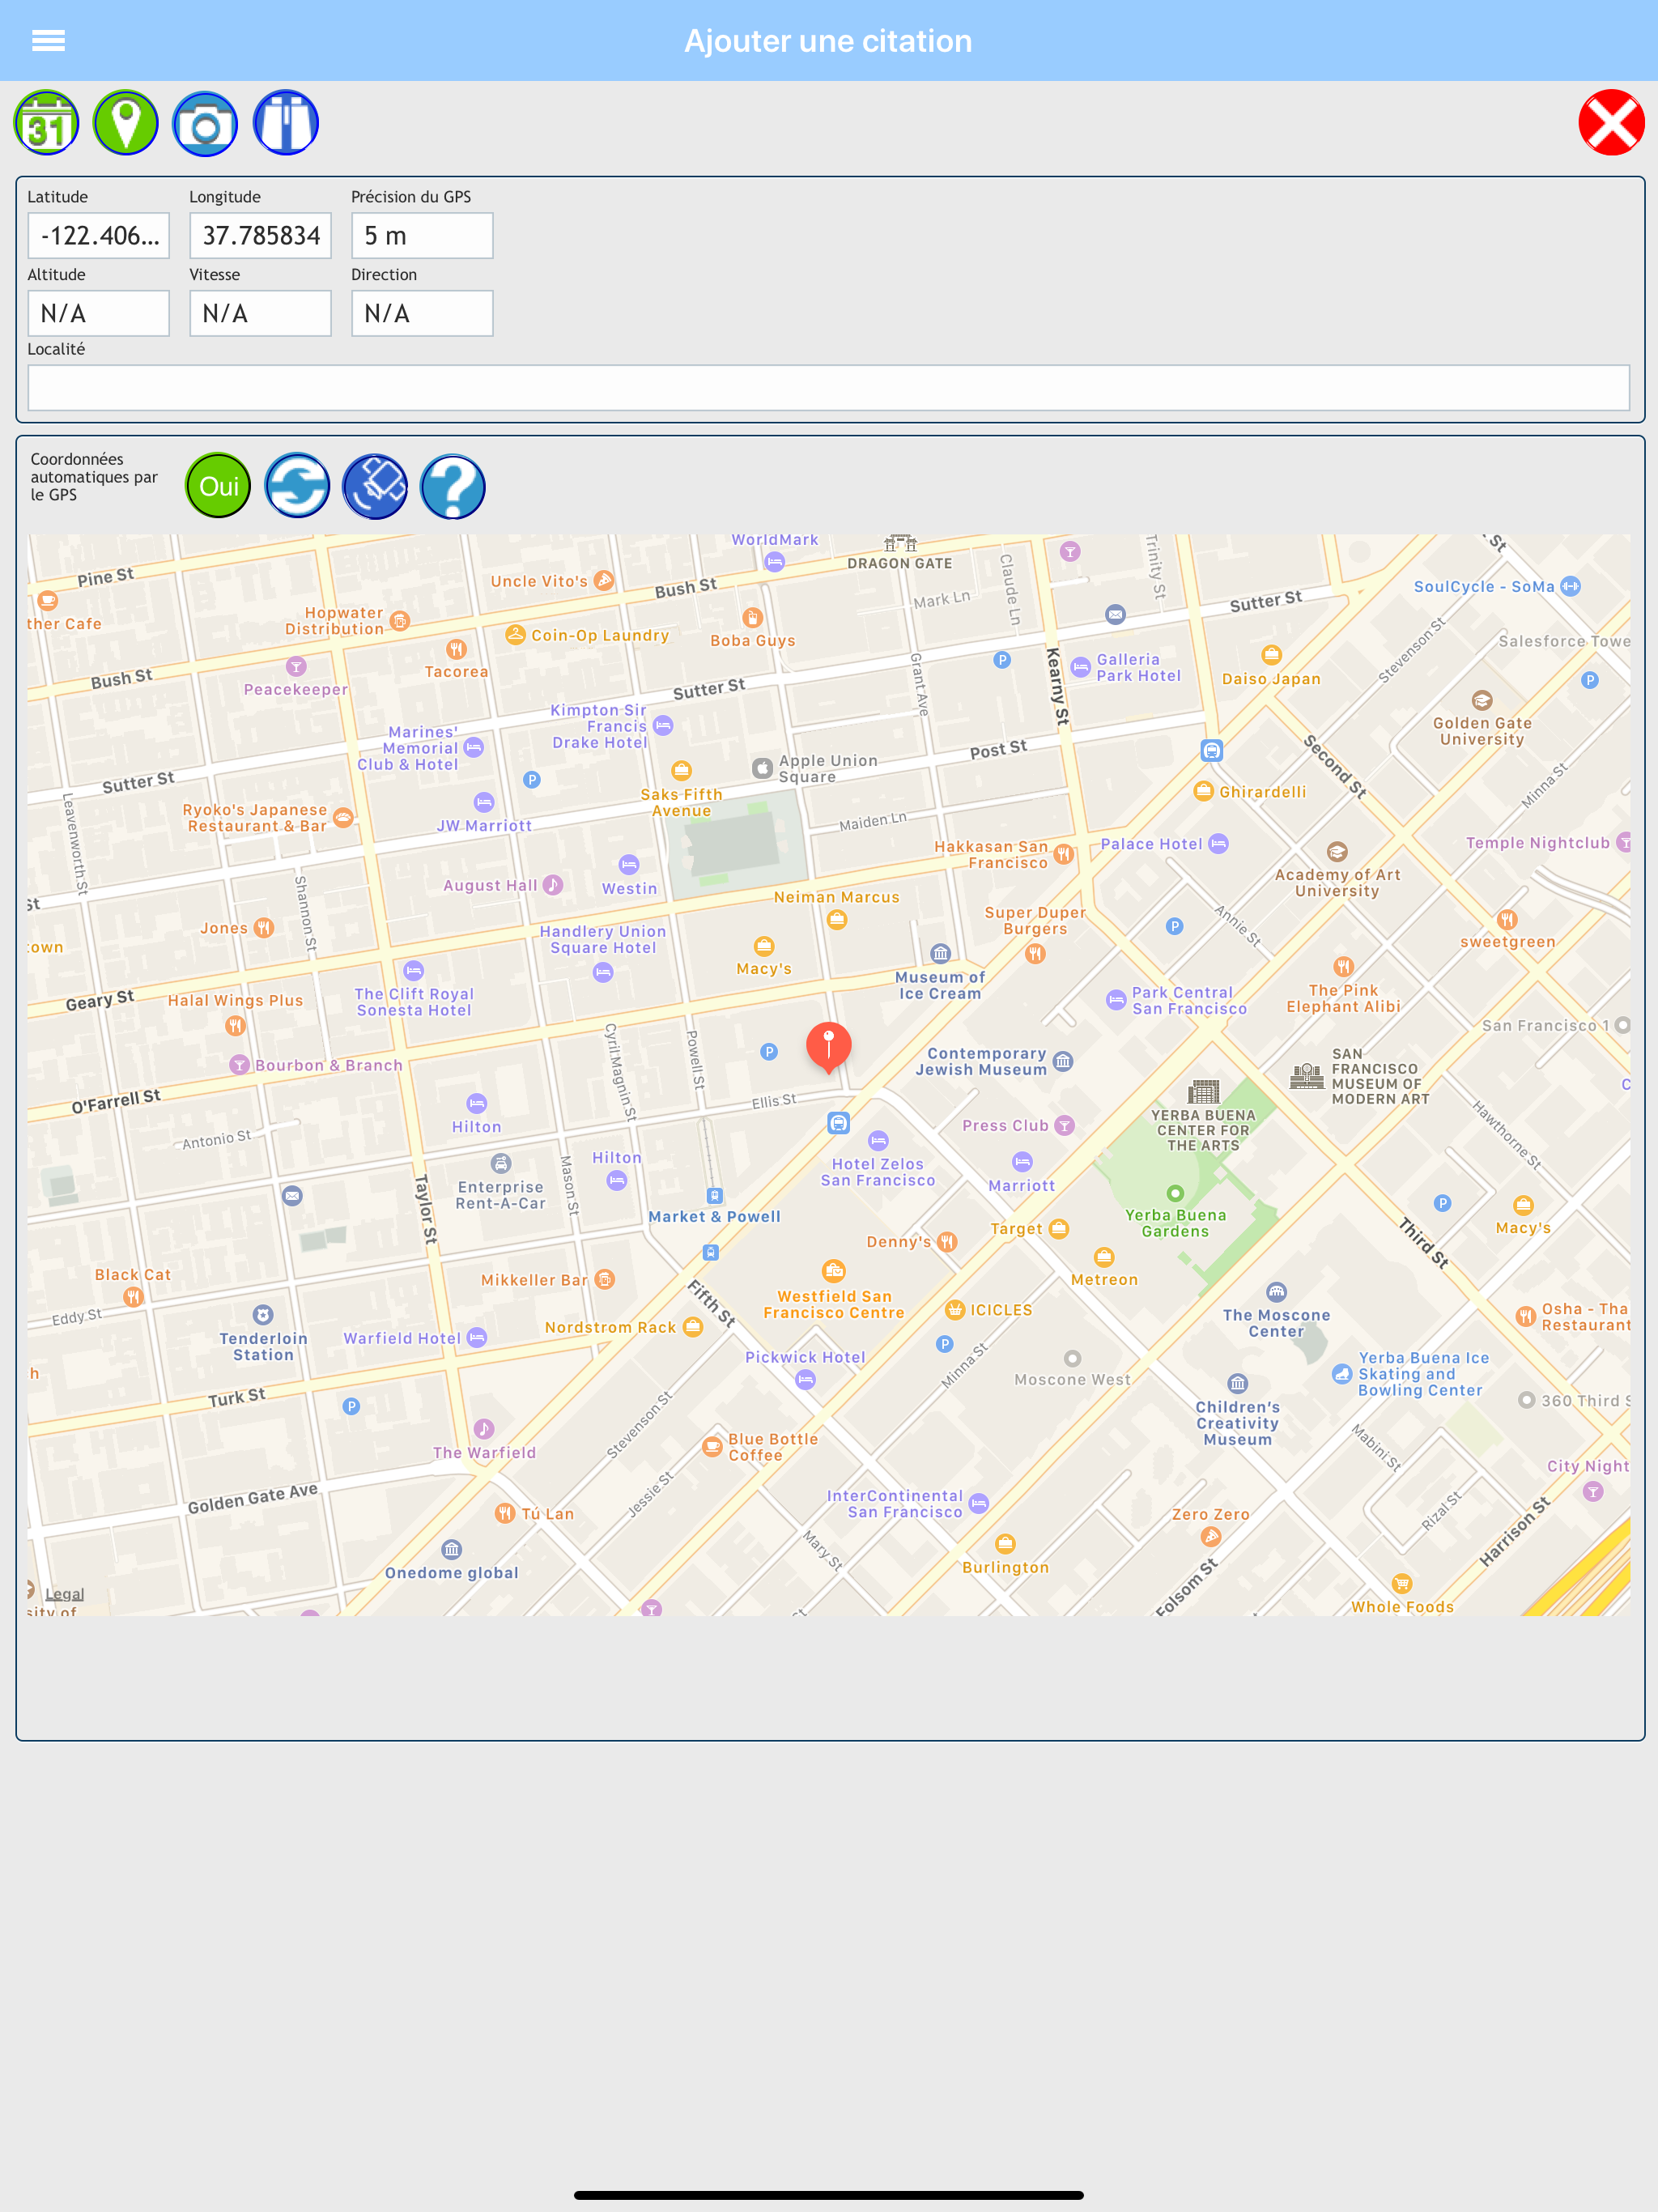Select the Direction field
This screenshot has height=2212, width=1658.
422,313
